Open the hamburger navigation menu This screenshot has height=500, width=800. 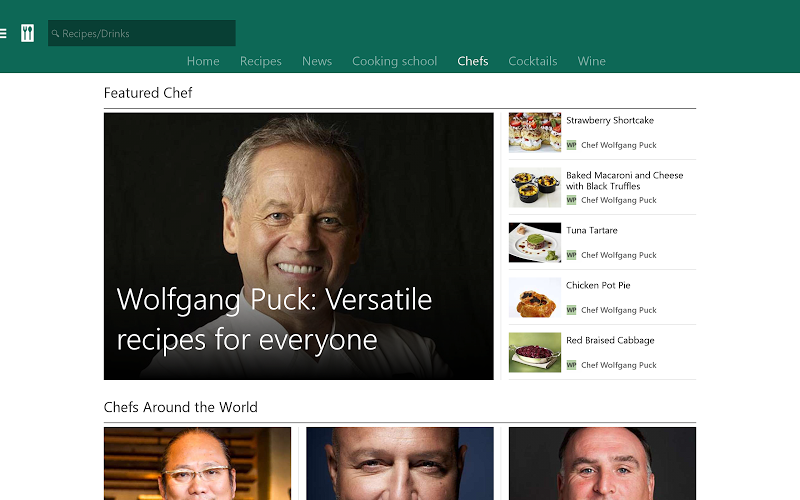pyautogui.click(x=3, y=33)
